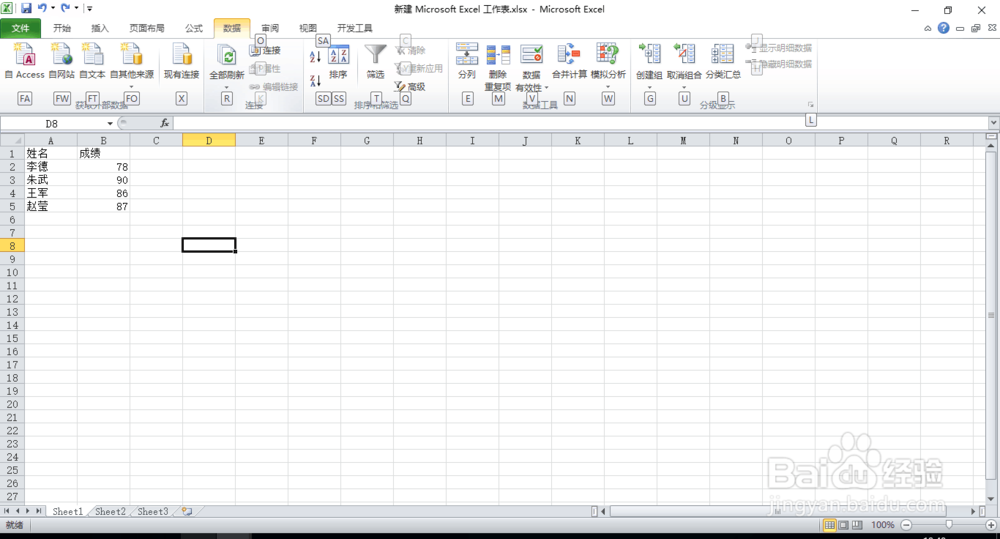This screenshot has width=1000, height=539.
Task: Click the Save icon in quick access toolbar
Action: (26, 8)
